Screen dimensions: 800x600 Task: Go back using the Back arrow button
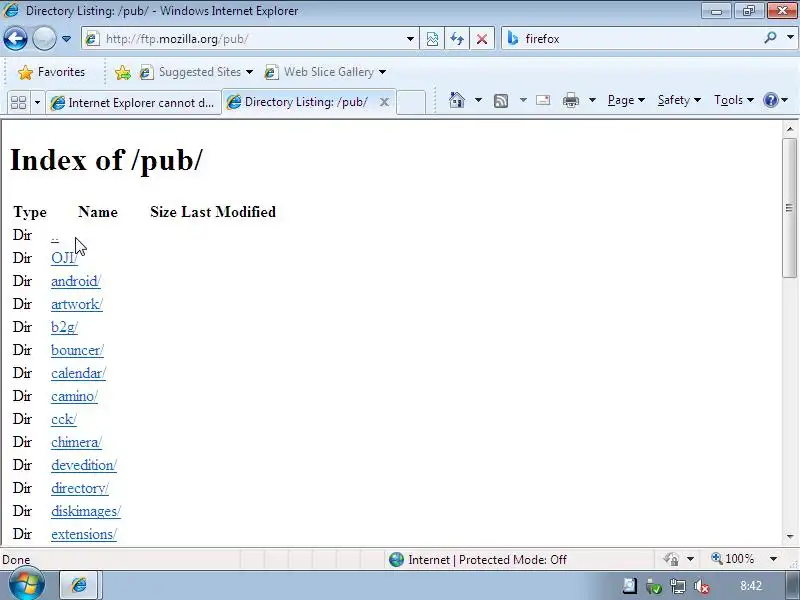[15, 38]
